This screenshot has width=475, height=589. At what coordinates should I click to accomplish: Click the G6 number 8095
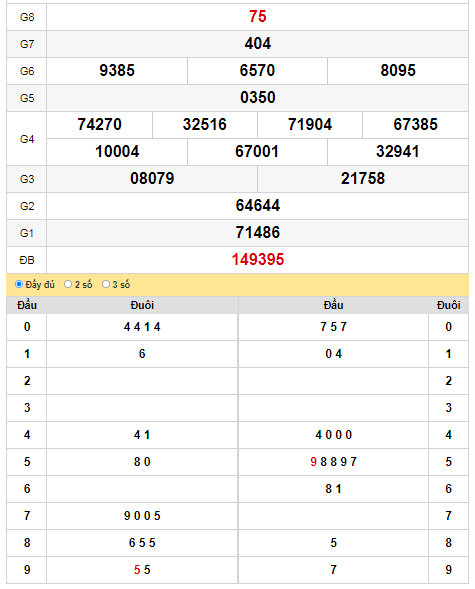pyautogui.click(x=398, y=71)
